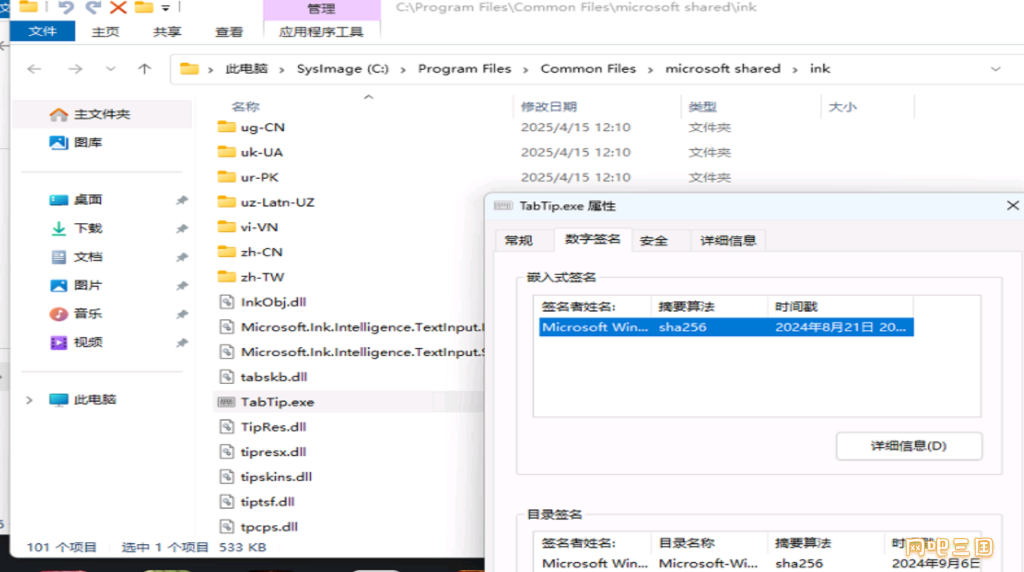Open the recent locations dropdown arrow
This screenshot has width=1024, height=572.
pyautogui.click(x=110, y=69)
